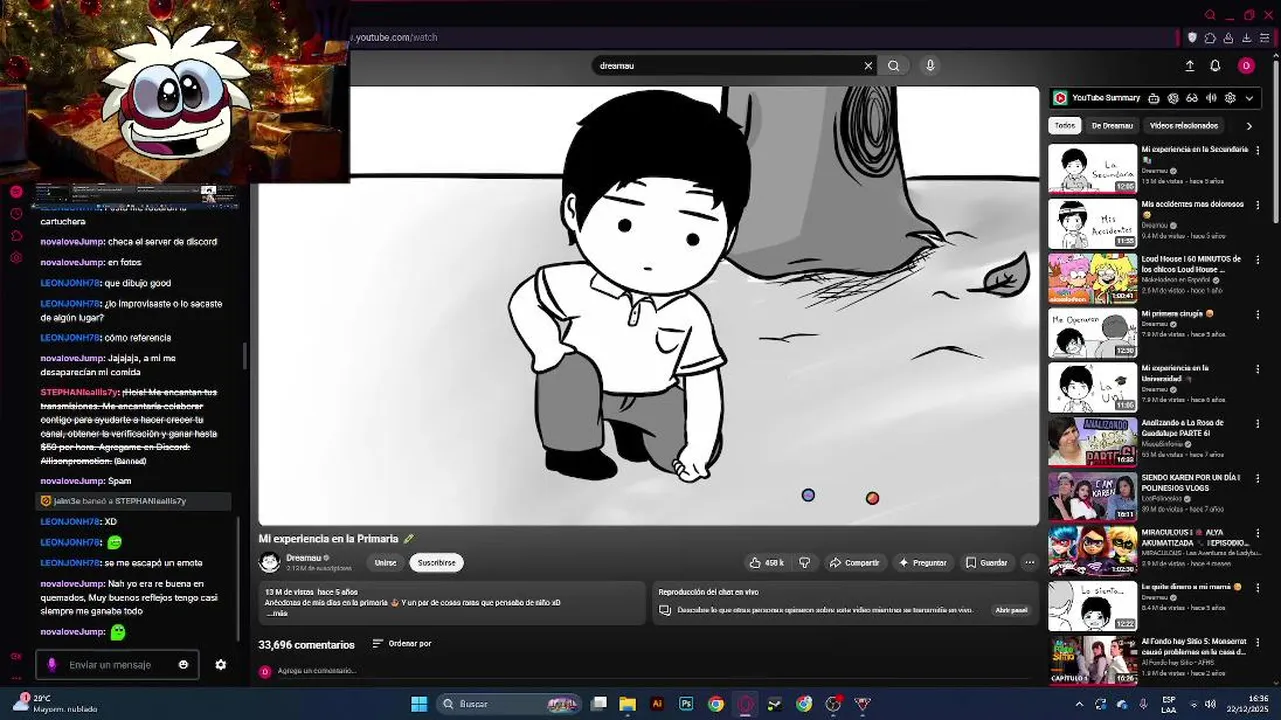Click the purple chat identity icon
This screenshot has height=720, width=1281.
(x=52, y=665)
